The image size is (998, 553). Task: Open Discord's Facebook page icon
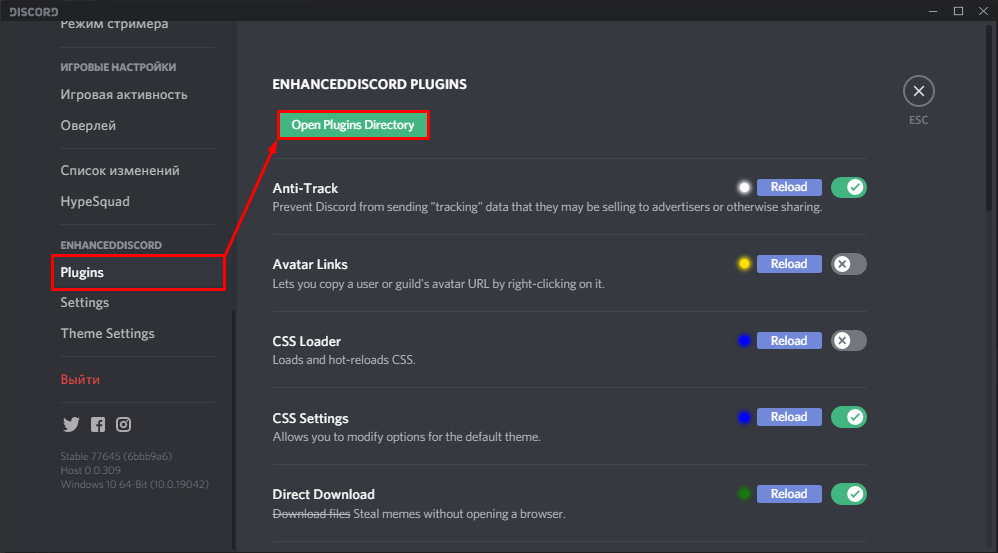pyautogui.click(x=97, y=424)
